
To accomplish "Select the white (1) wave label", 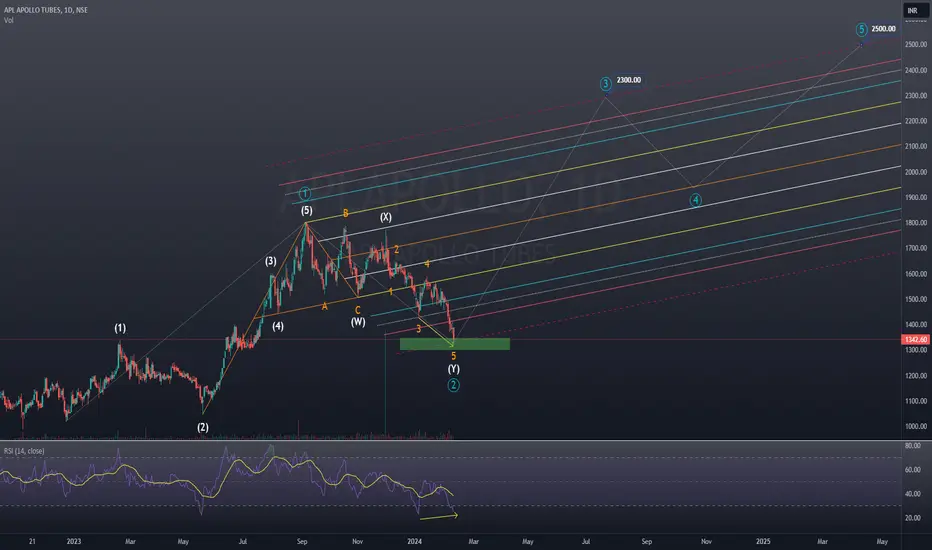I will (x=120, y=328).
